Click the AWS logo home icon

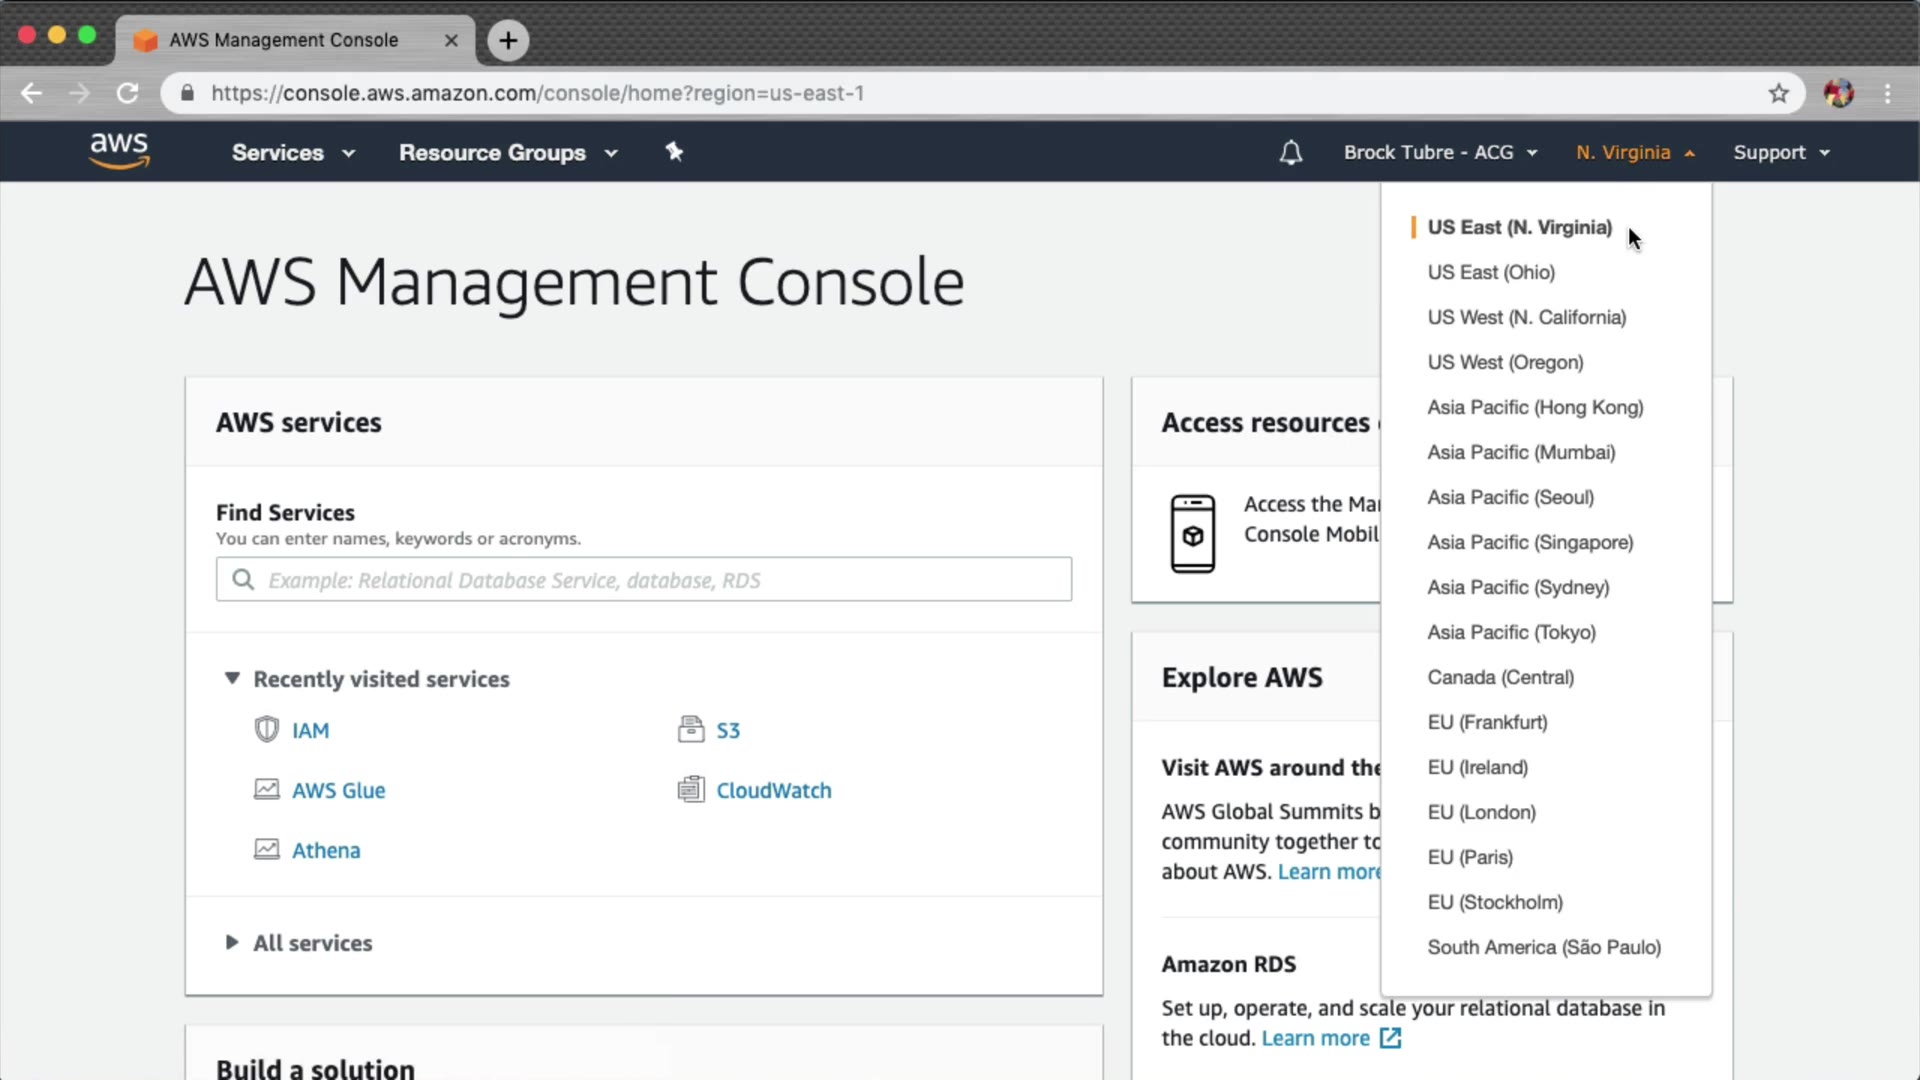(x=119, y=151)
